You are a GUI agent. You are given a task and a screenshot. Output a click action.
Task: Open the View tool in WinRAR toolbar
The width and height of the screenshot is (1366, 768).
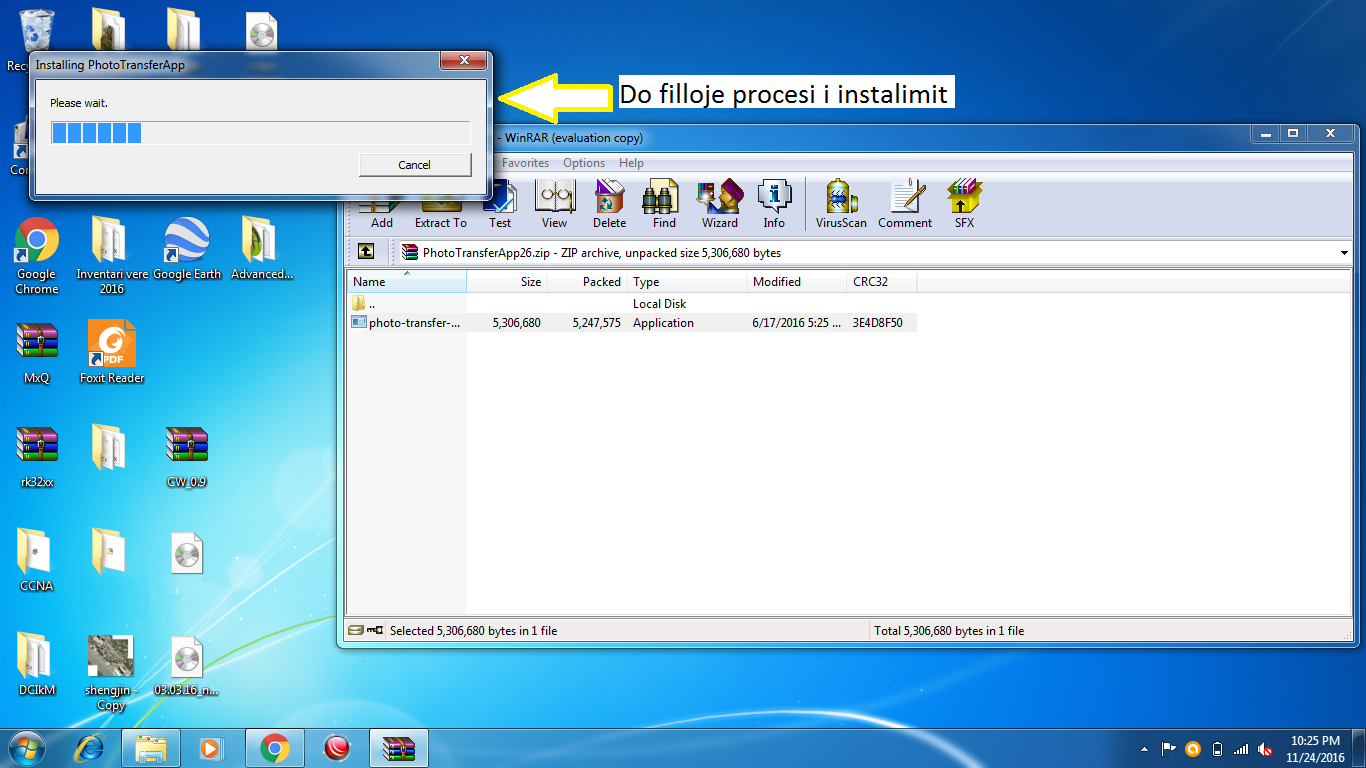554,204
